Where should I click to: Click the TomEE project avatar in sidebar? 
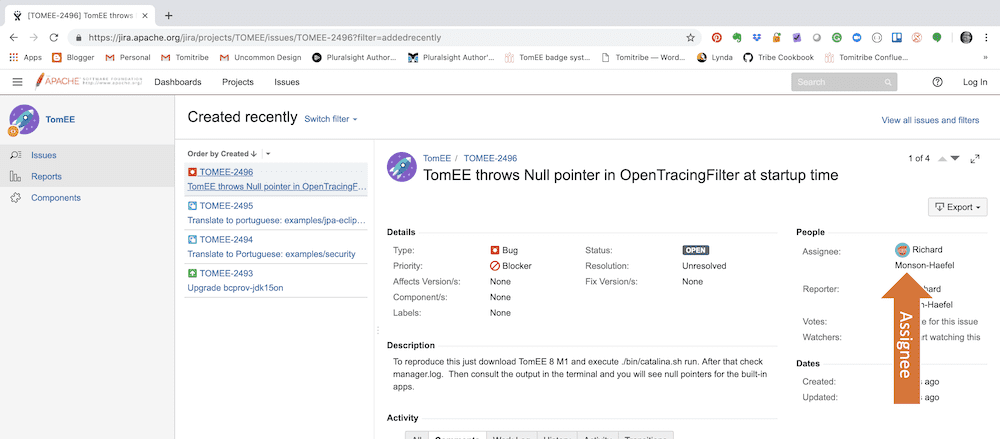[24, 120]
